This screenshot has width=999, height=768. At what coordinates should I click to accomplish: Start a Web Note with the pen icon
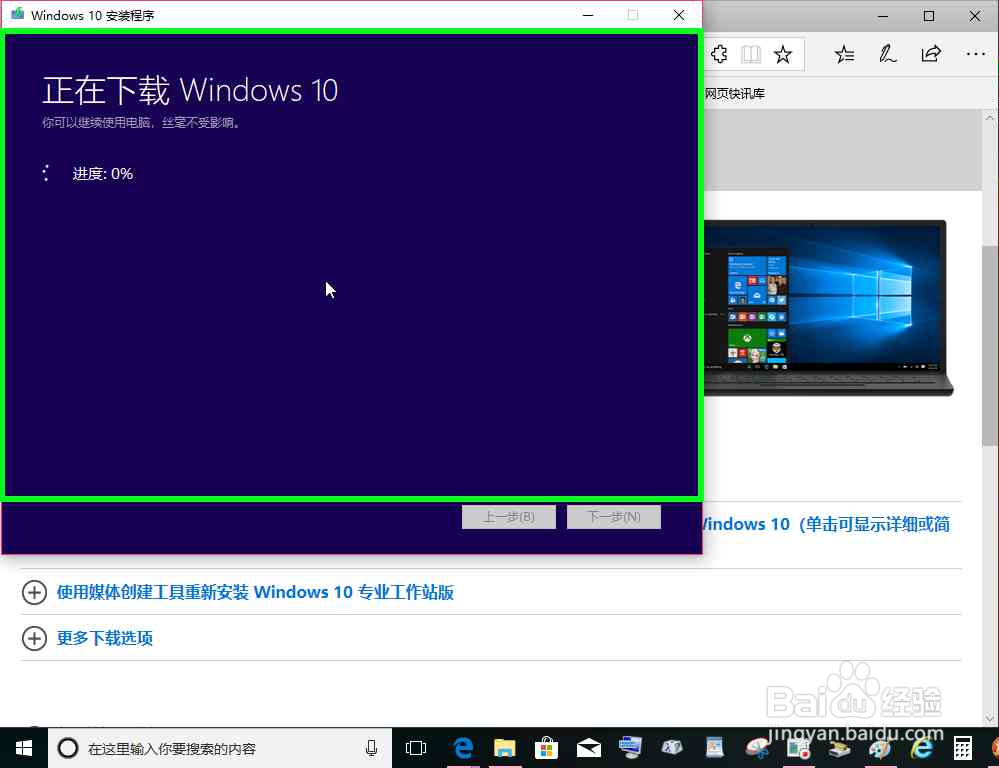point(888,54)
